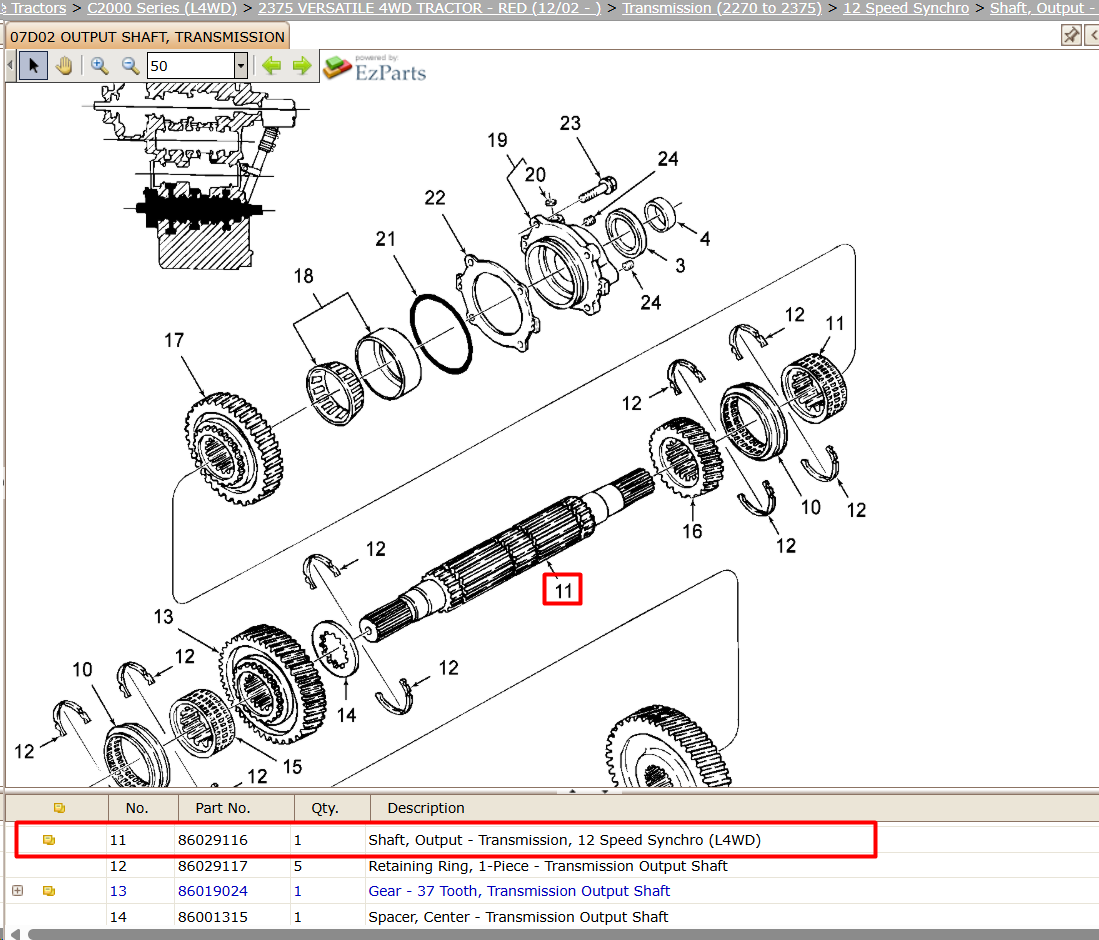
Task: Click part number link 86019024
Action: tap(212, 891)
